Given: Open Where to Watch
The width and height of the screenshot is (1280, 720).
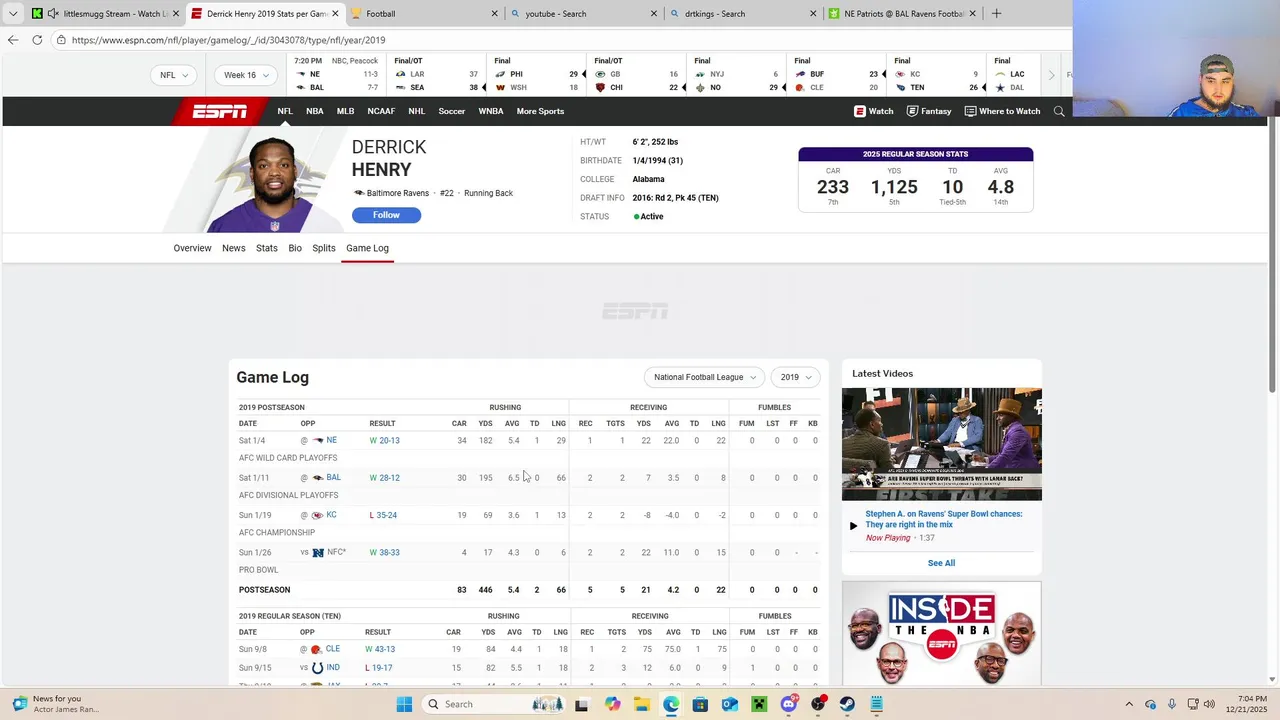Looking at the screenshot, I should [1002, 111].
